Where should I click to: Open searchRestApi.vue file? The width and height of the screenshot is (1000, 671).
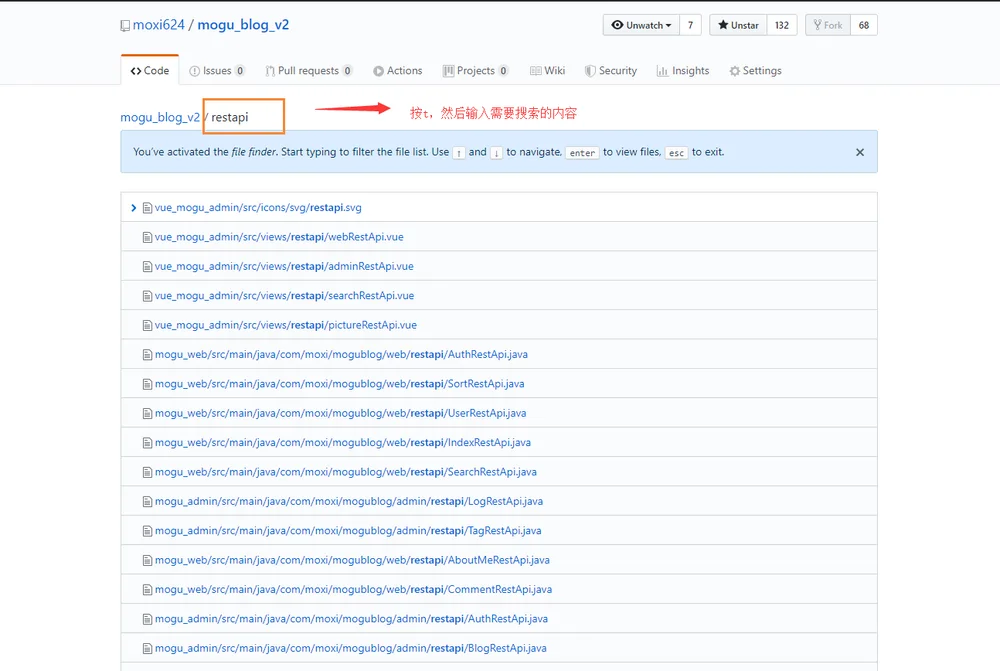coord(284,296)
